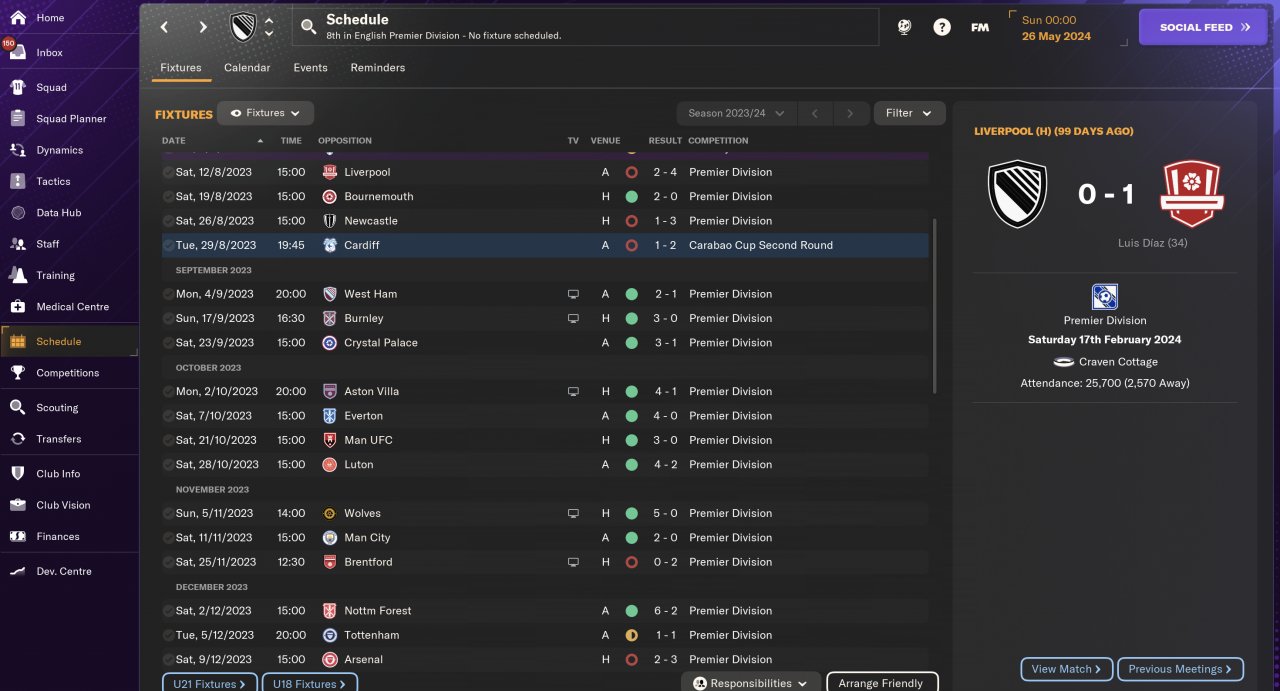Click the search magnifier icon
The image size is (1280, 691).
click(x=309, y=27)
